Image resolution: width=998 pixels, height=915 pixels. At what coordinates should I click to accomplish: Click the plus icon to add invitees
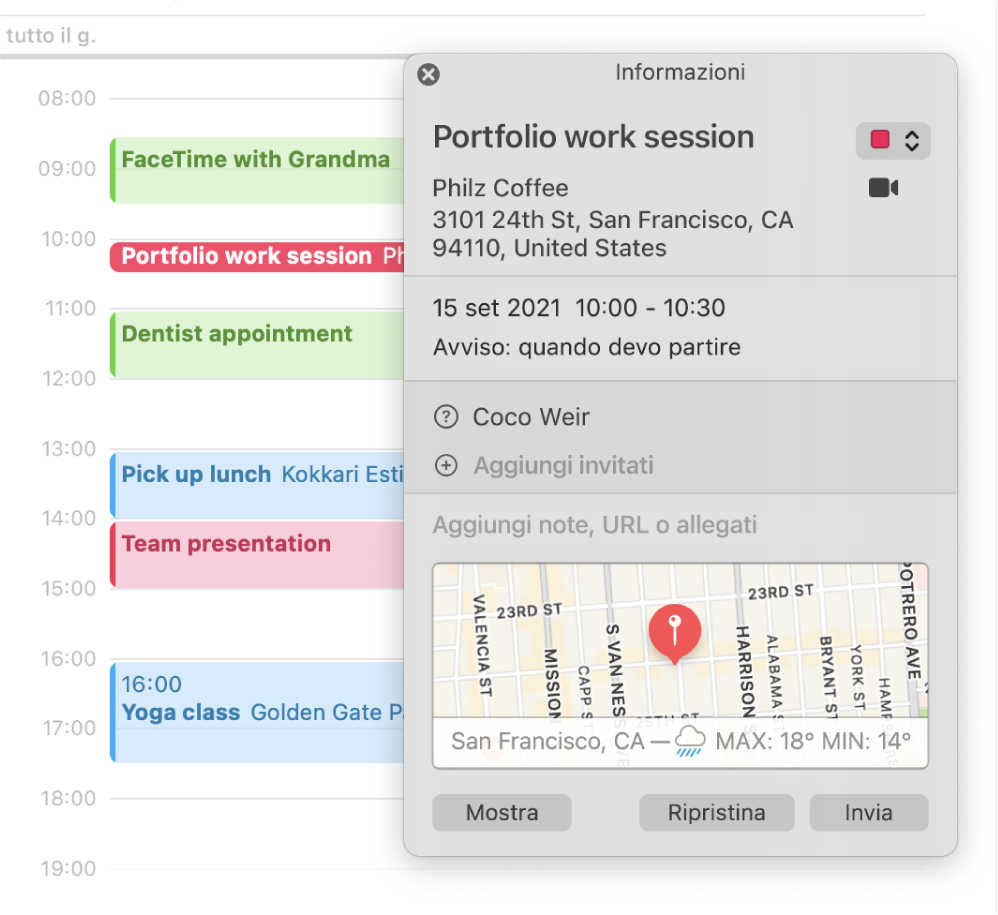pos(446,466)
